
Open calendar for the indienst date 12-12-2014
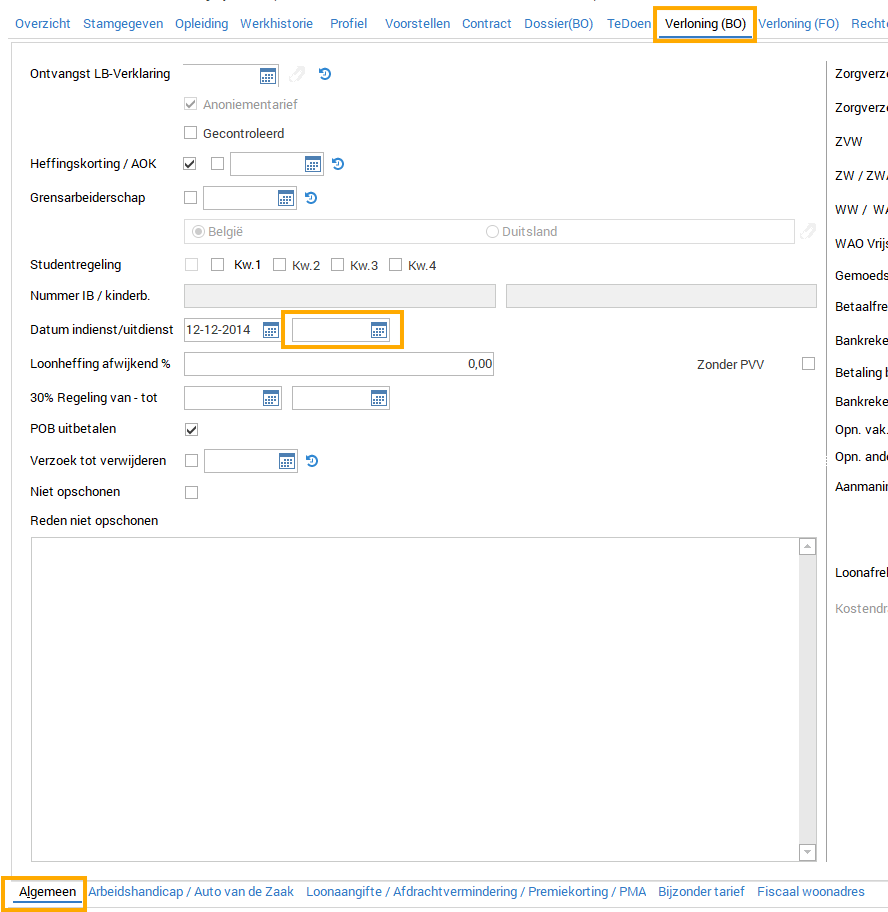[x=270, y=330]
